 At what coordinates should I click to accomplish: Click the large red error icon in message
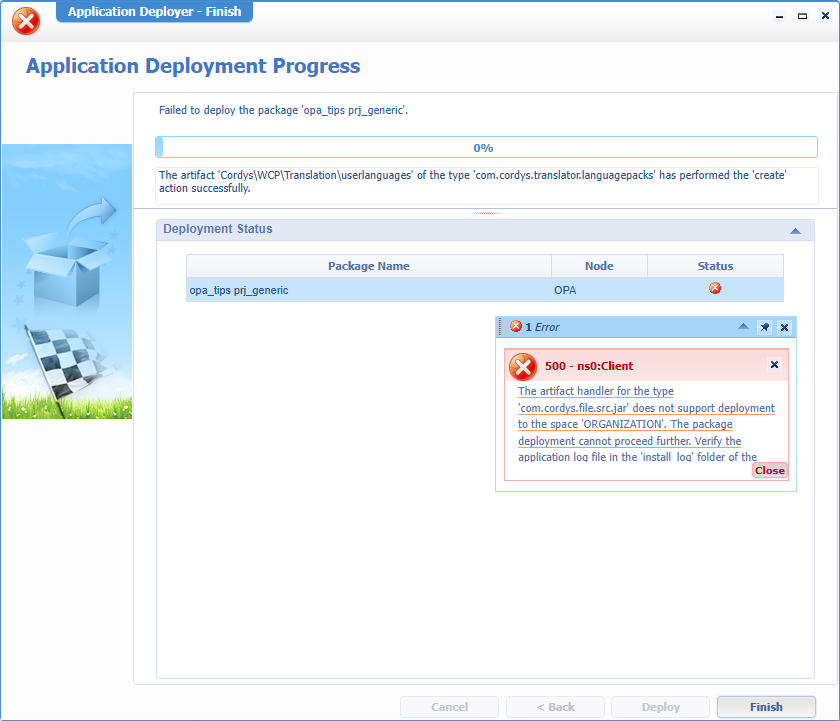(x=523, y=367)
